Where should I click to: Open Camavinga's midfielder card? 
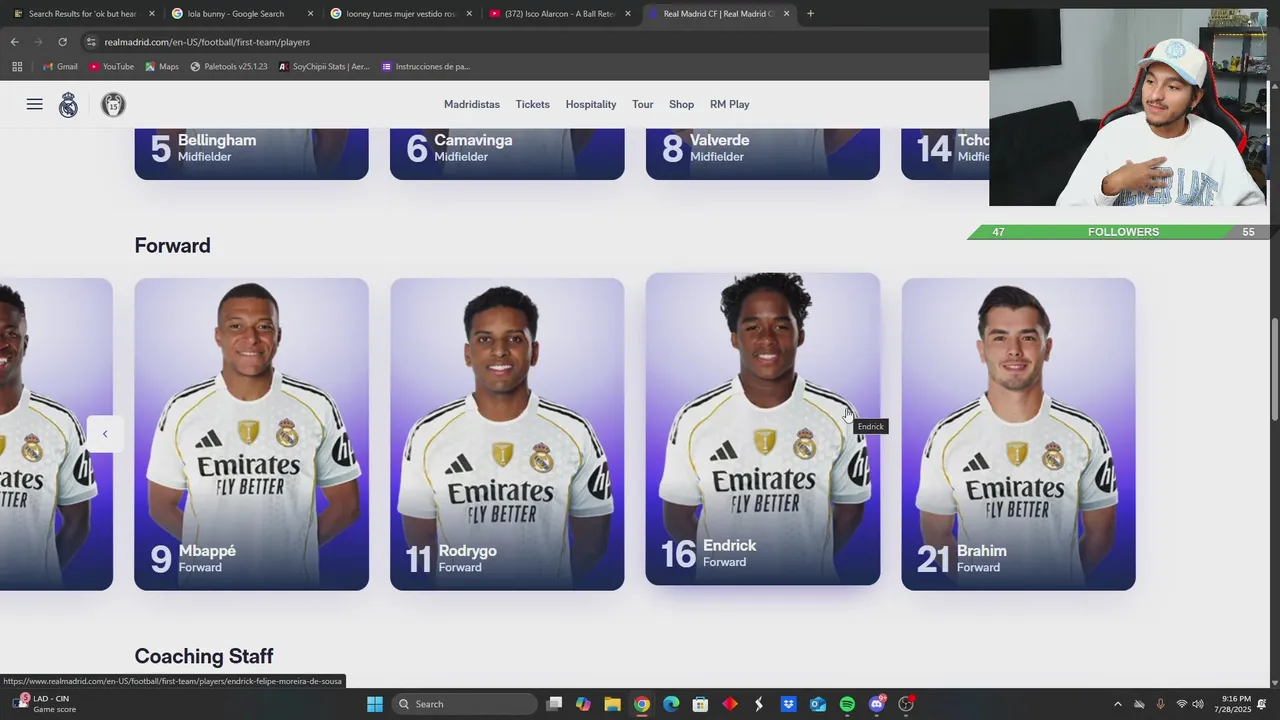(x=507, y=154)
